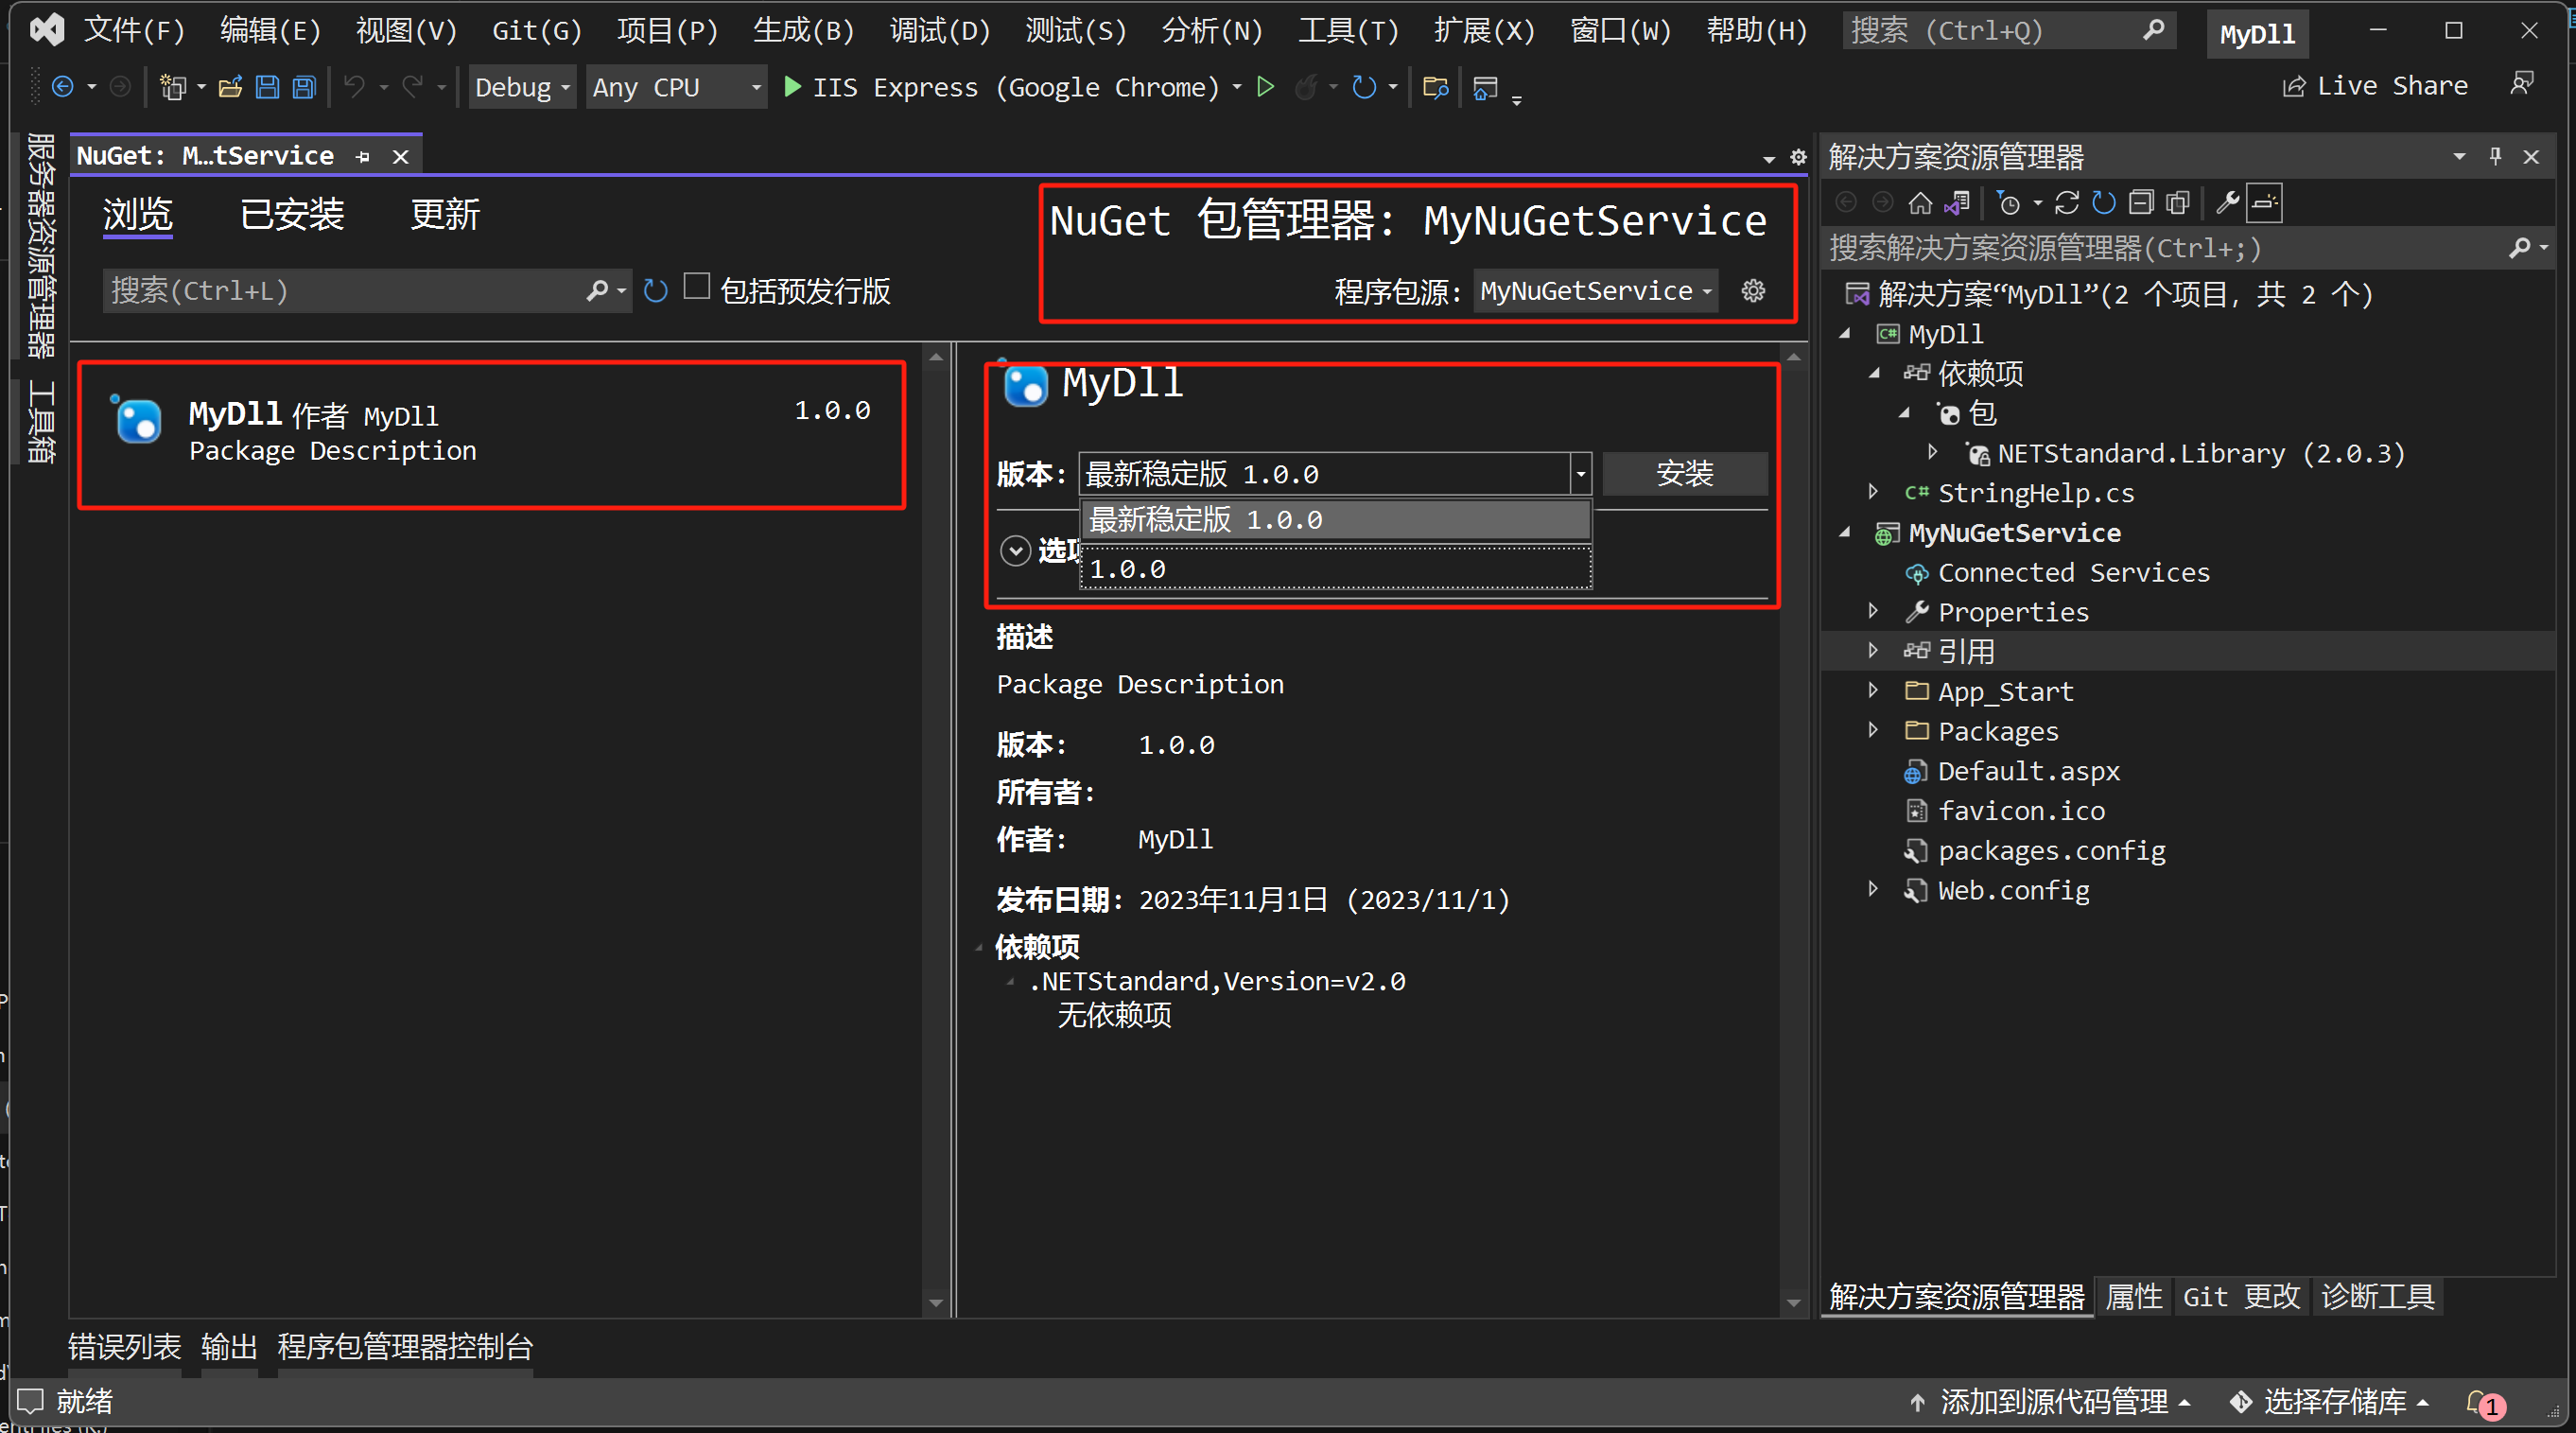
Task: Click the NuGet source settings gear icon
Action: pos(1753,291)
